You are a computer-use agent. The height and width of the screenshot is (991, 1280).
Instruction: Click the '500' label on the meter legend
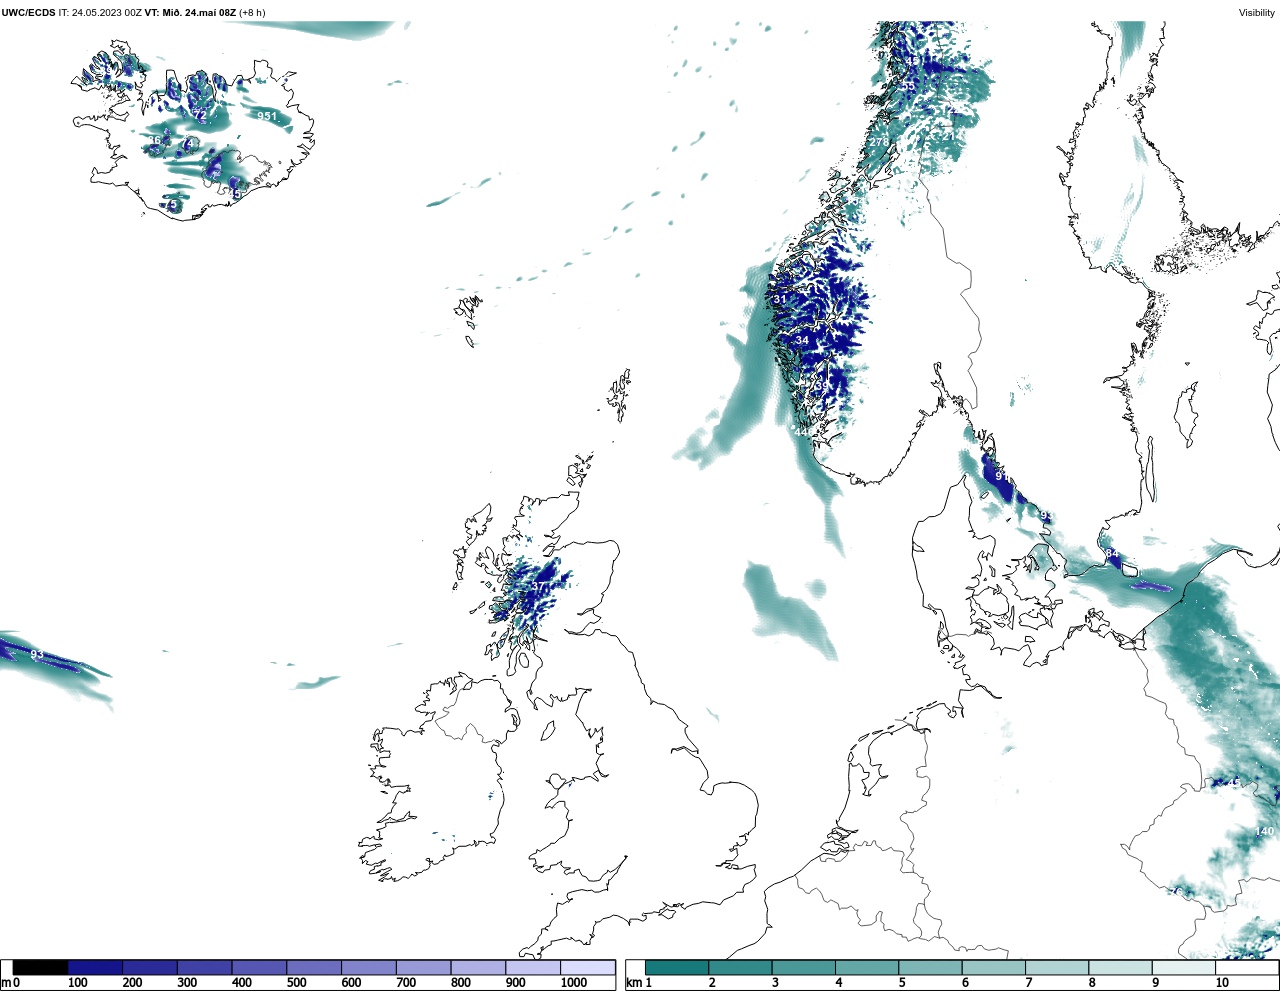[296, 983]
